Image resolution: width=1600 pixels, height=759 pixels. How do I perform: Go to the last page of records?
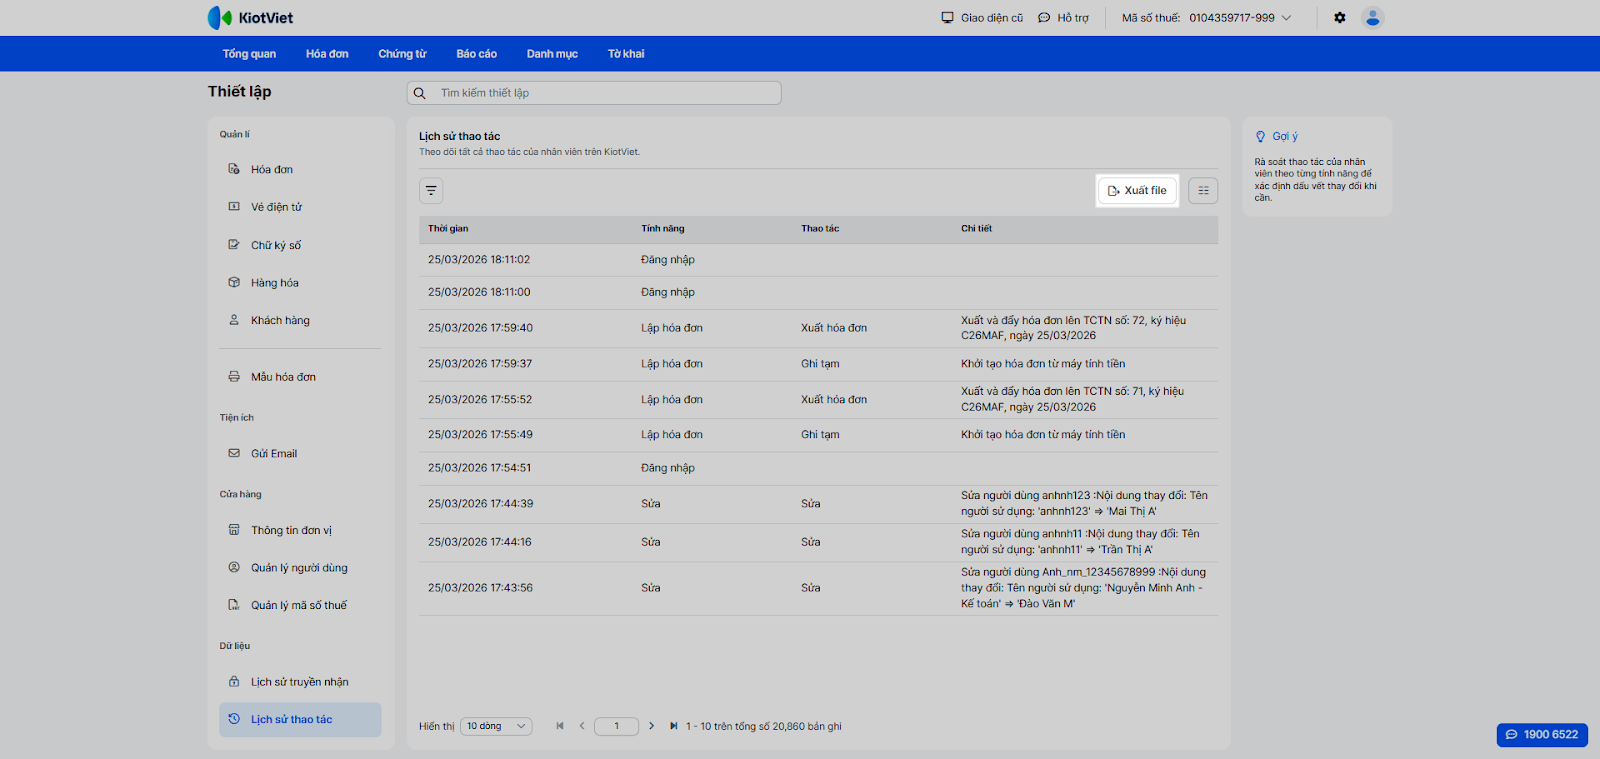pos(674,726)
